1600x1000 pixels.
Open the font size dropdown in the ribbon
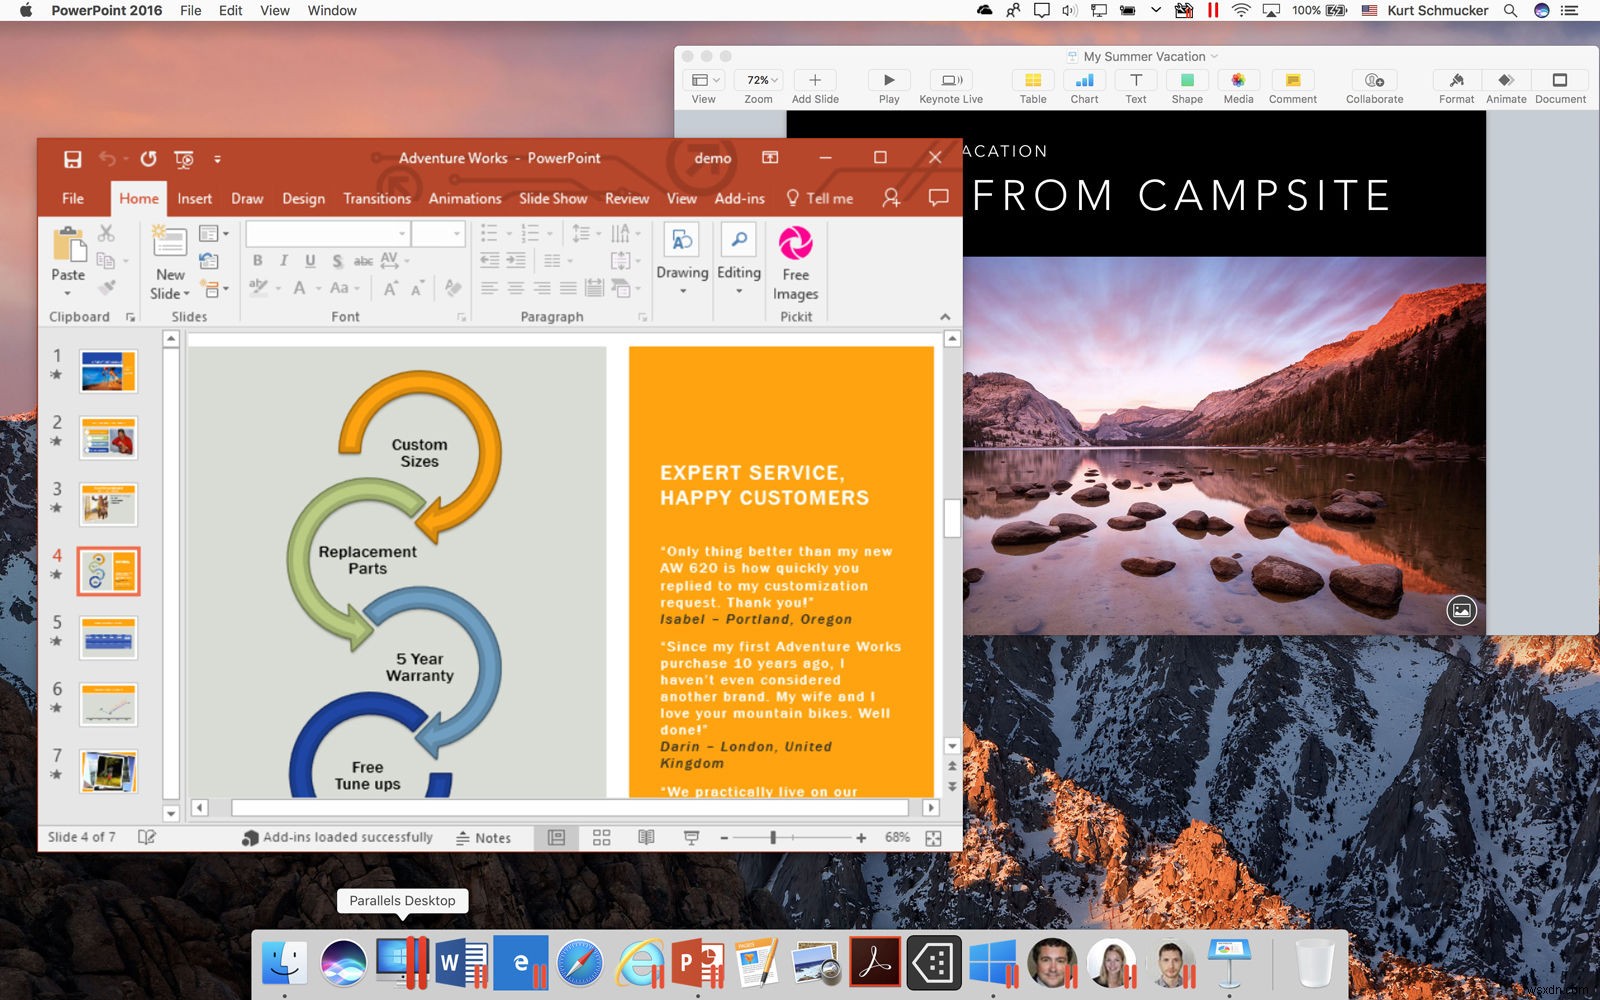(x=455, y=232)
